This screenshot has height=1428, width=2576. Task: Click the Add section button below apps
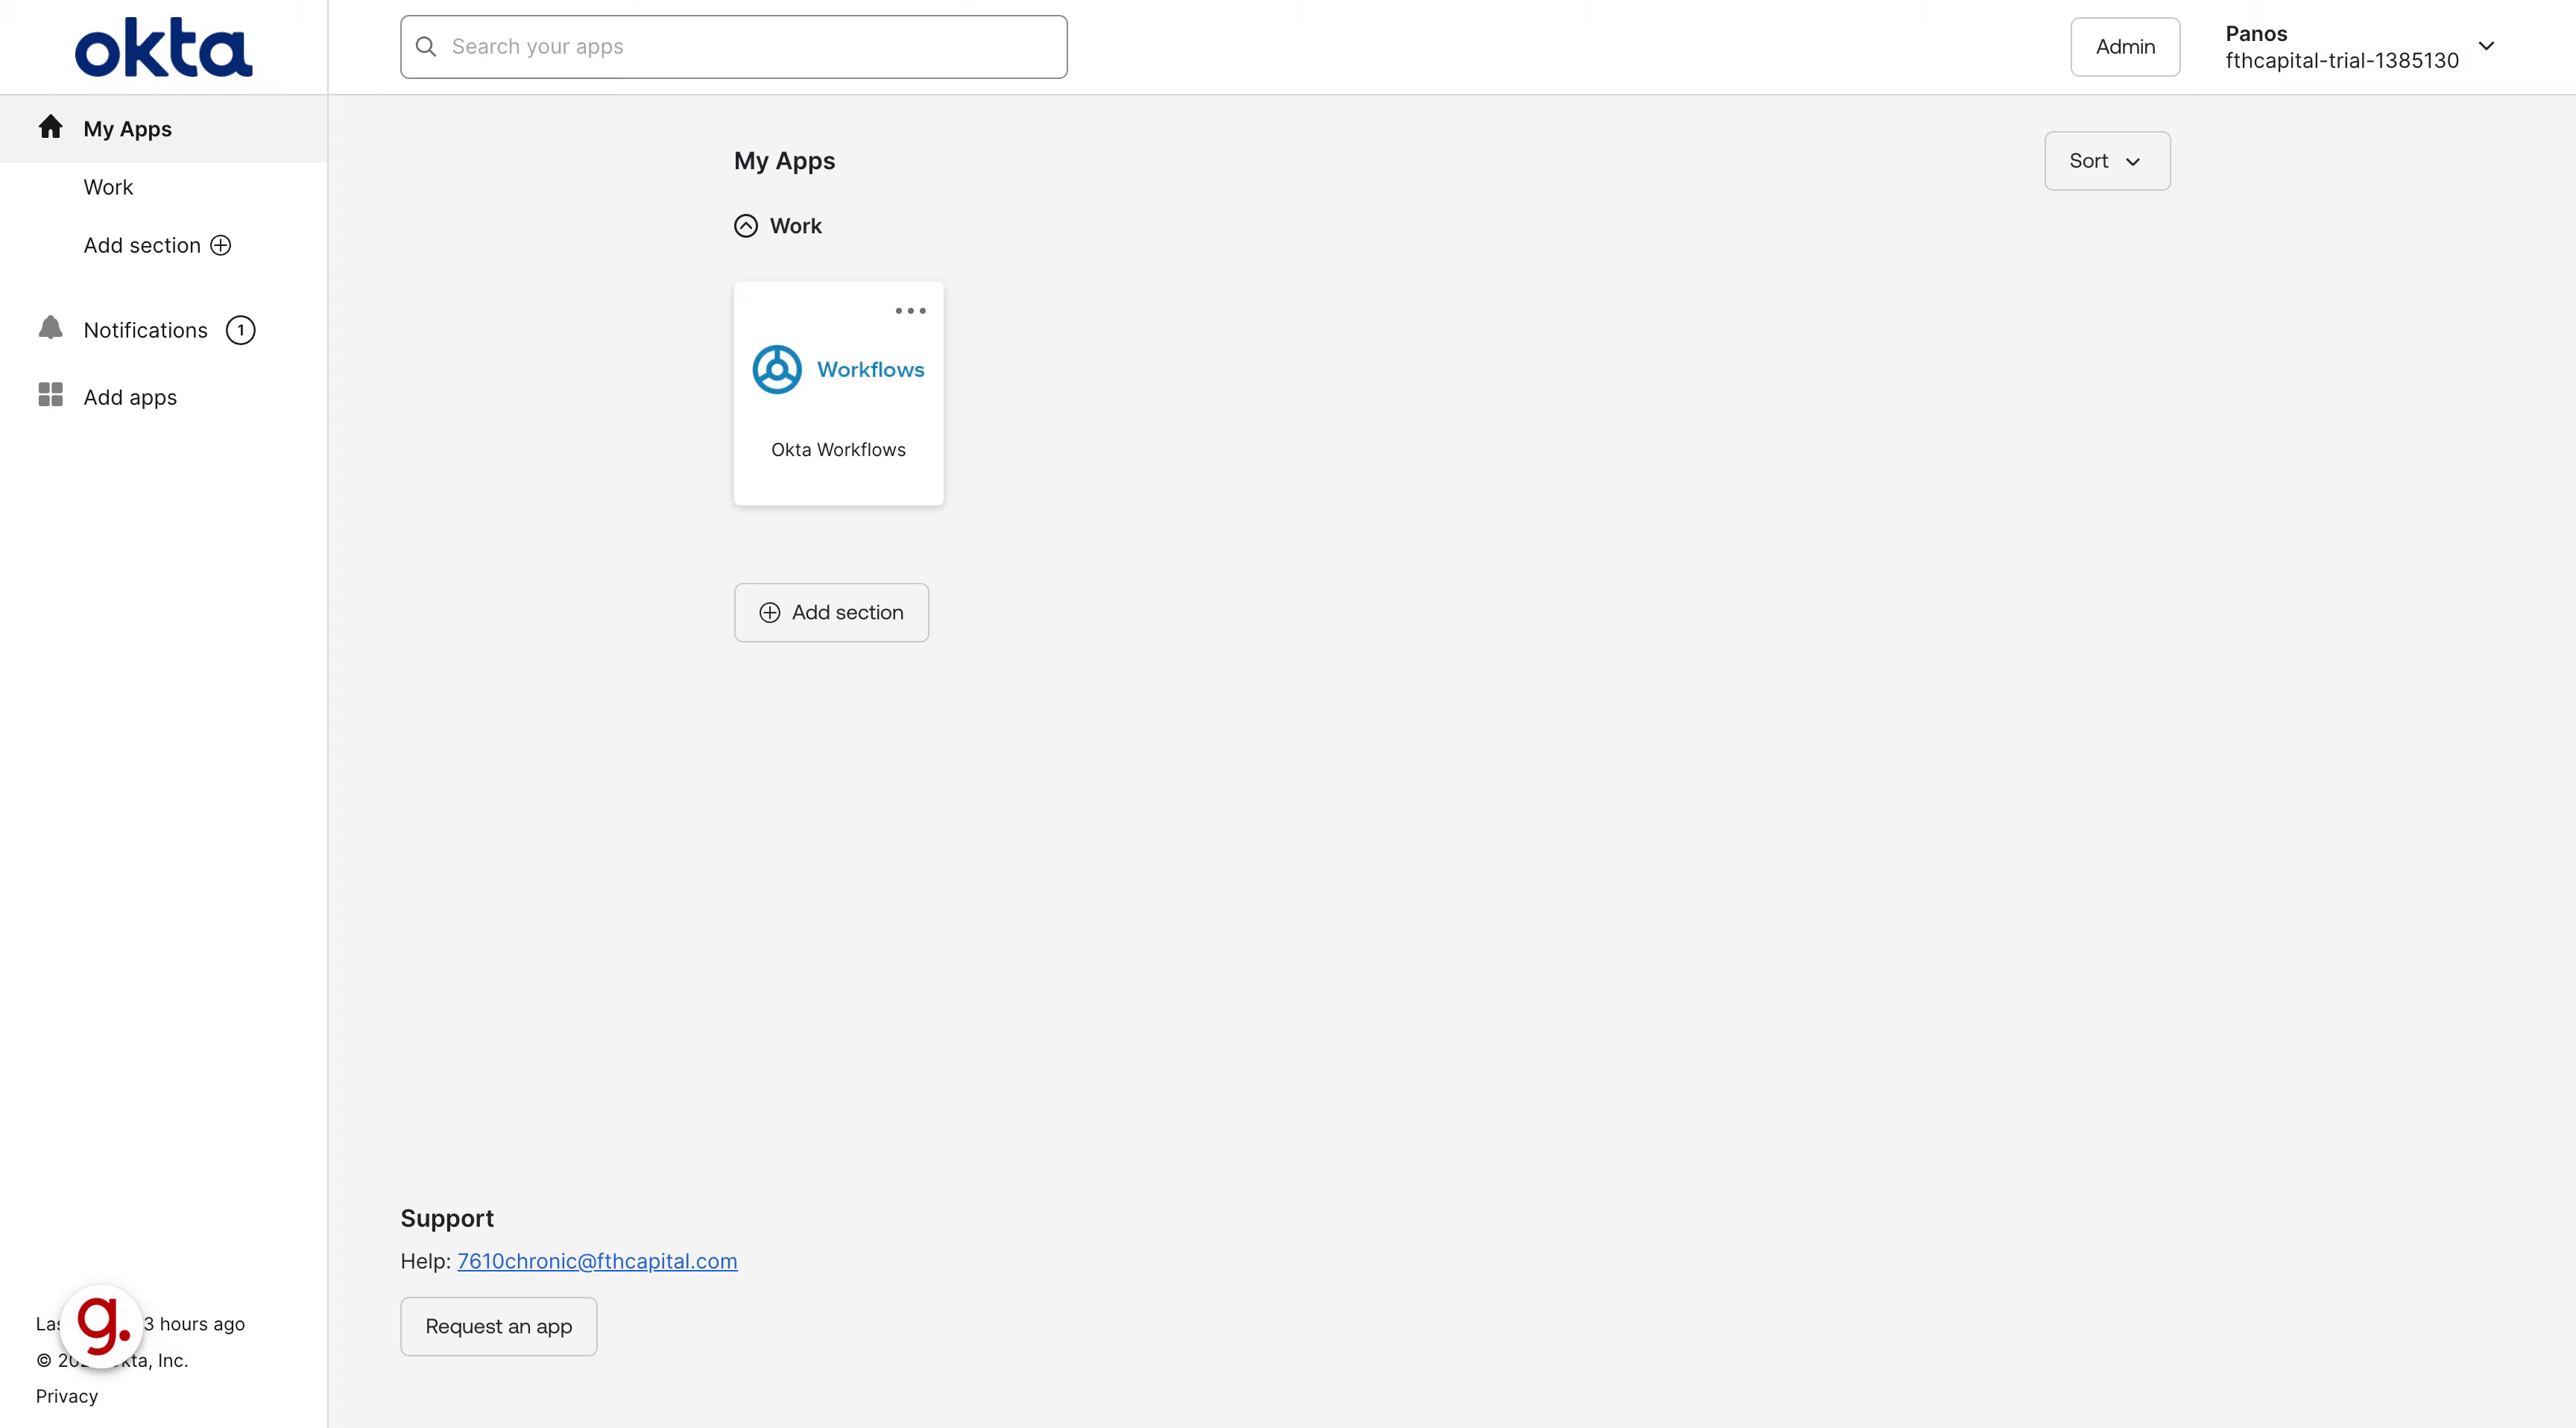pos(831,613)
